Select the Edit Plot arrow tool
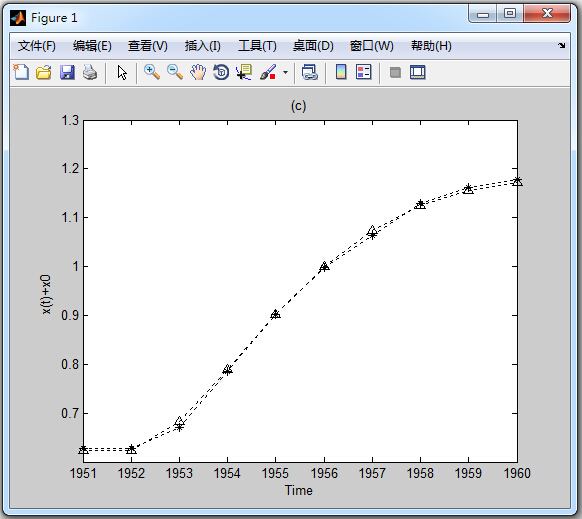This screenshot has height=519, width=582. [x=122, y=72]
